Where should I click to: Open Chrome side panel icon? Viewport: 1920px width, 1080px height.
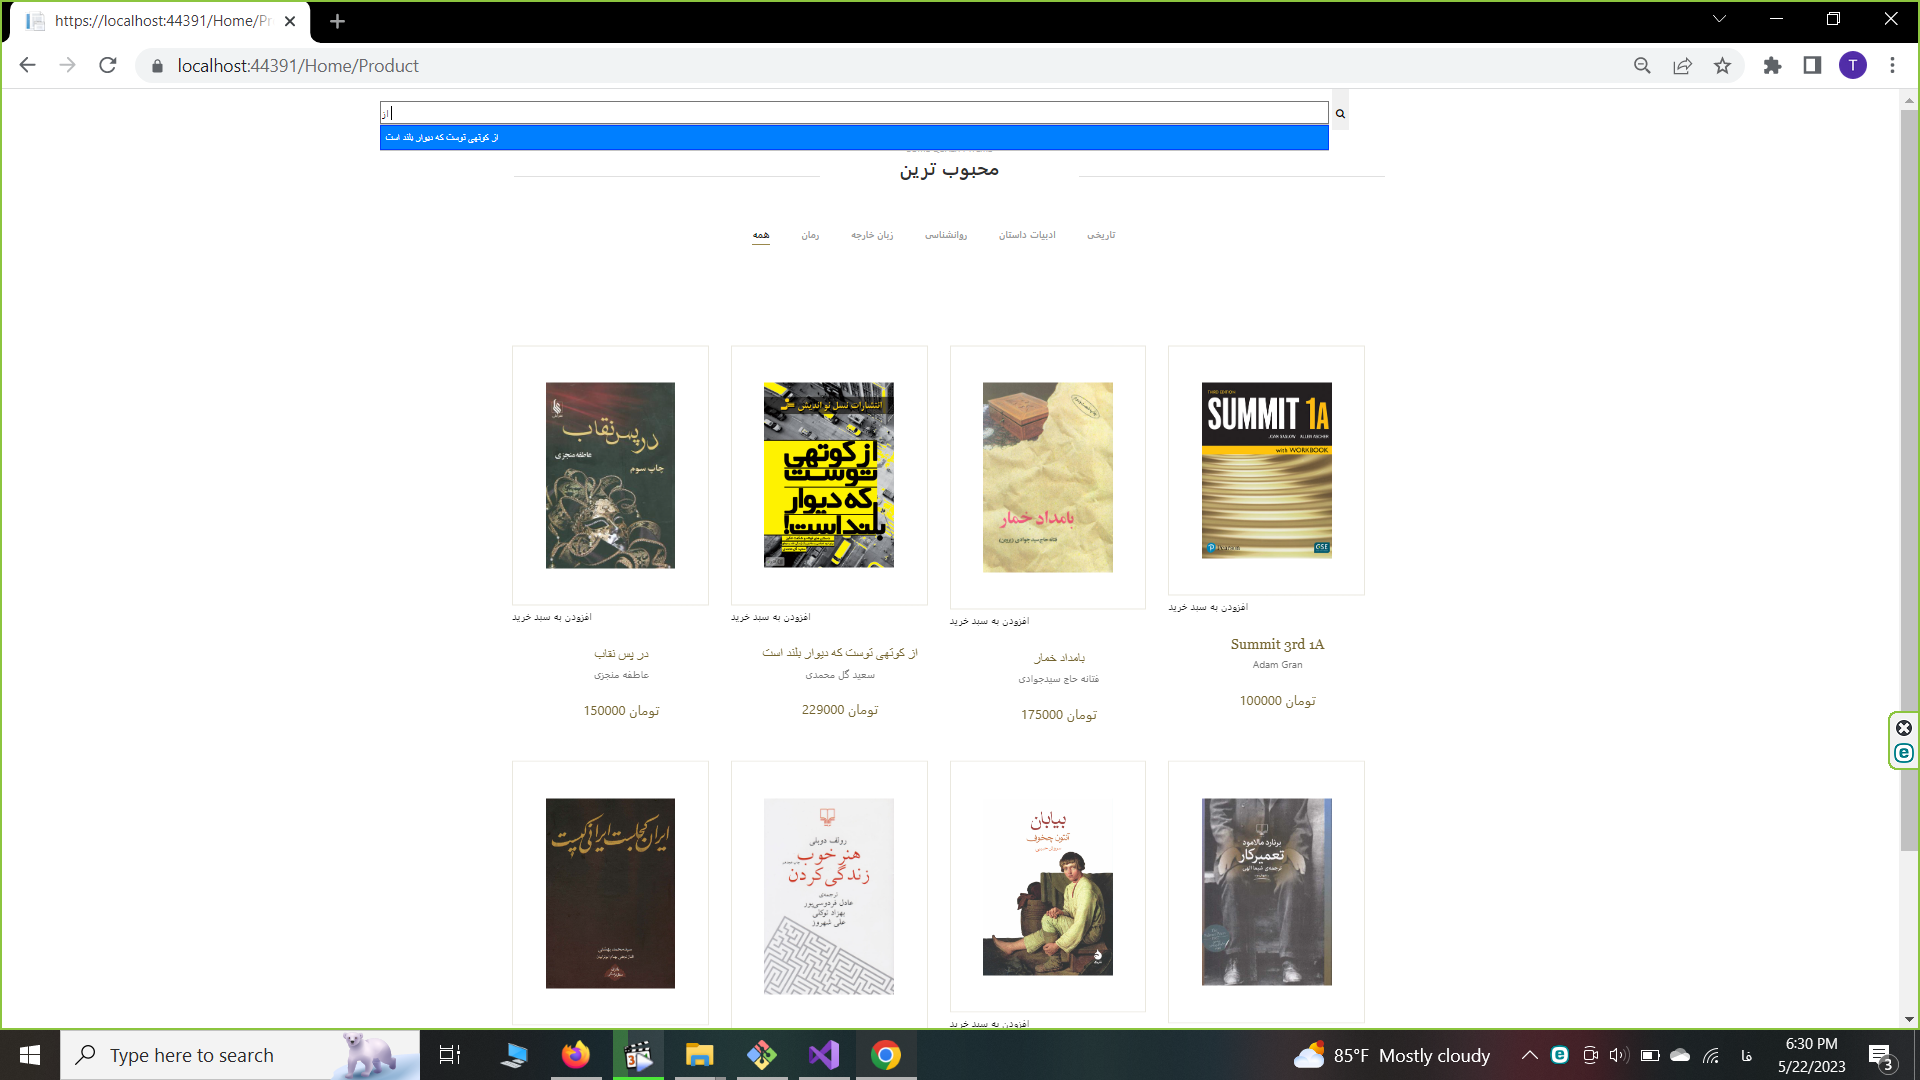point(1812,66)
